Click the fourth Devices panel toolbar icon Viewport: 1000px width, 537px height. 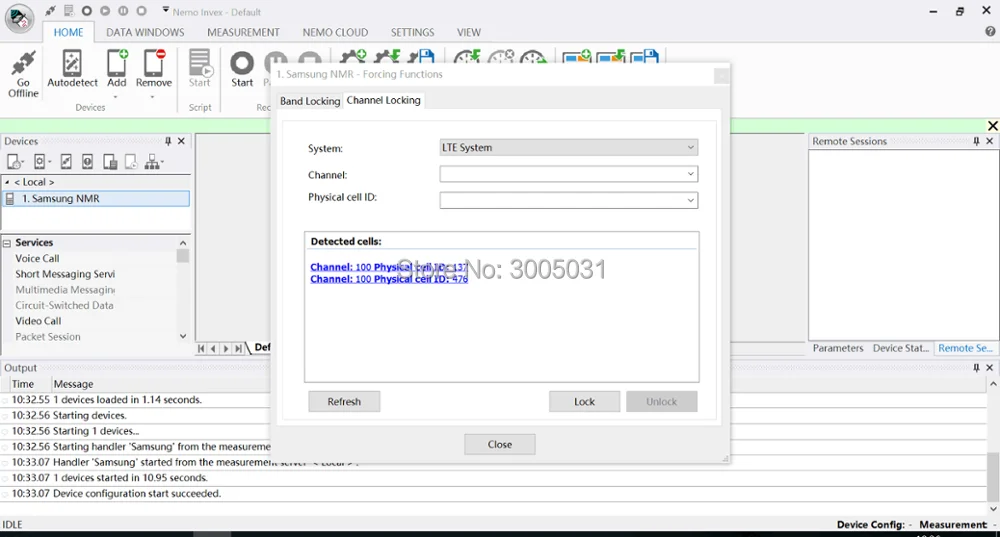pyautogui.click(x=87, y=162)
